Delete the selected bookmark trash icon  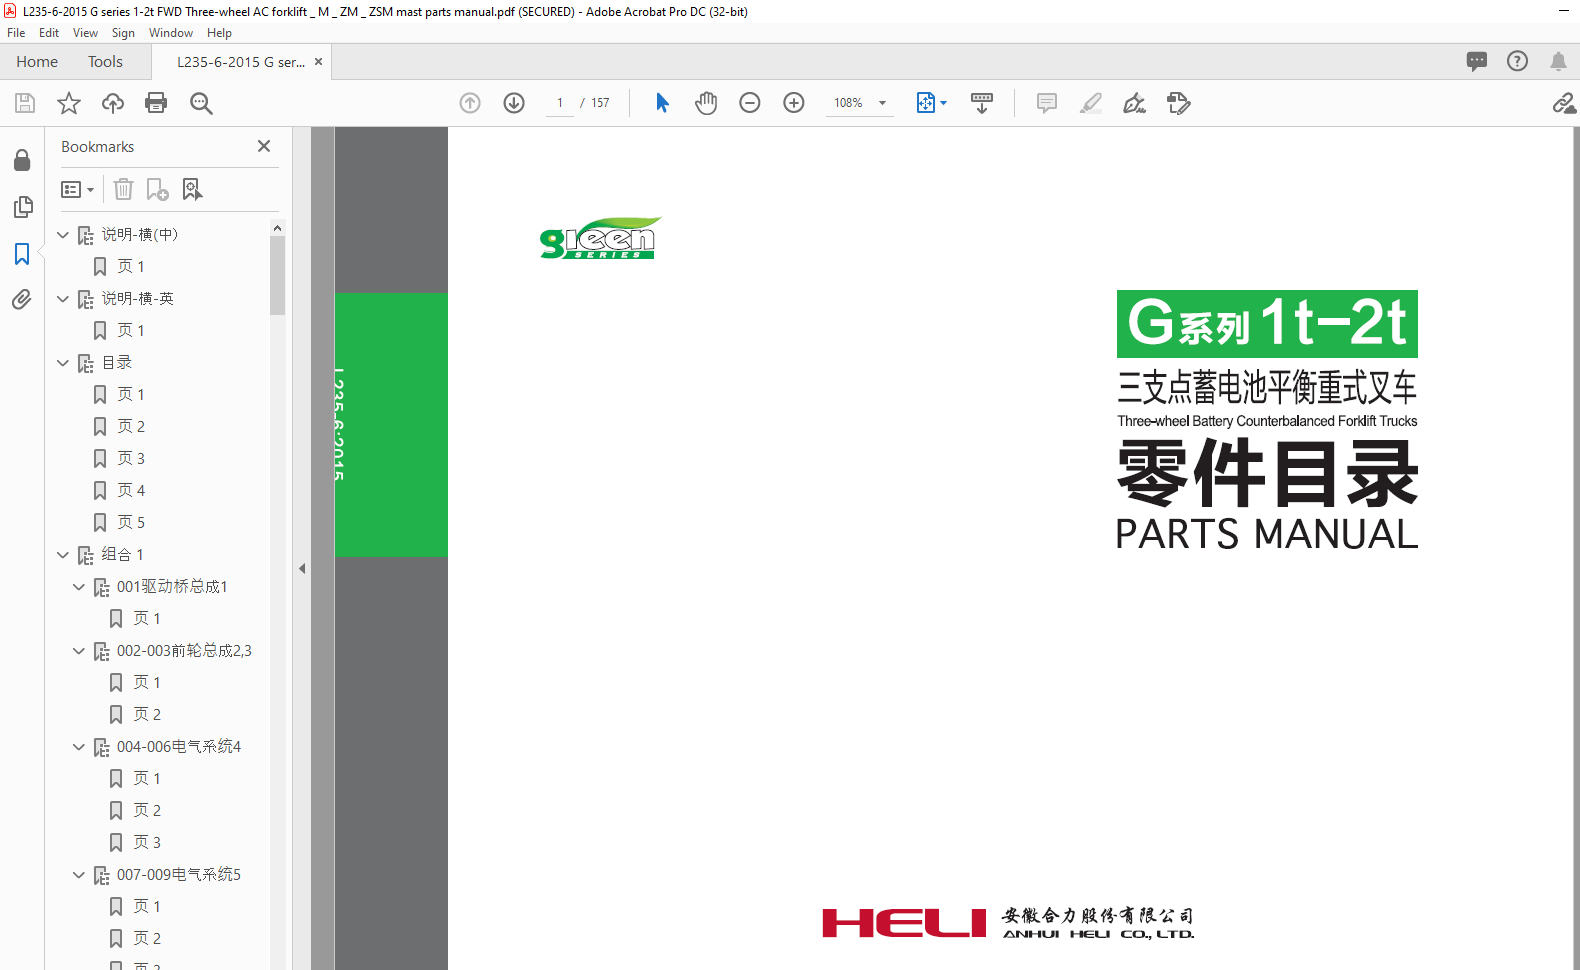123,189
